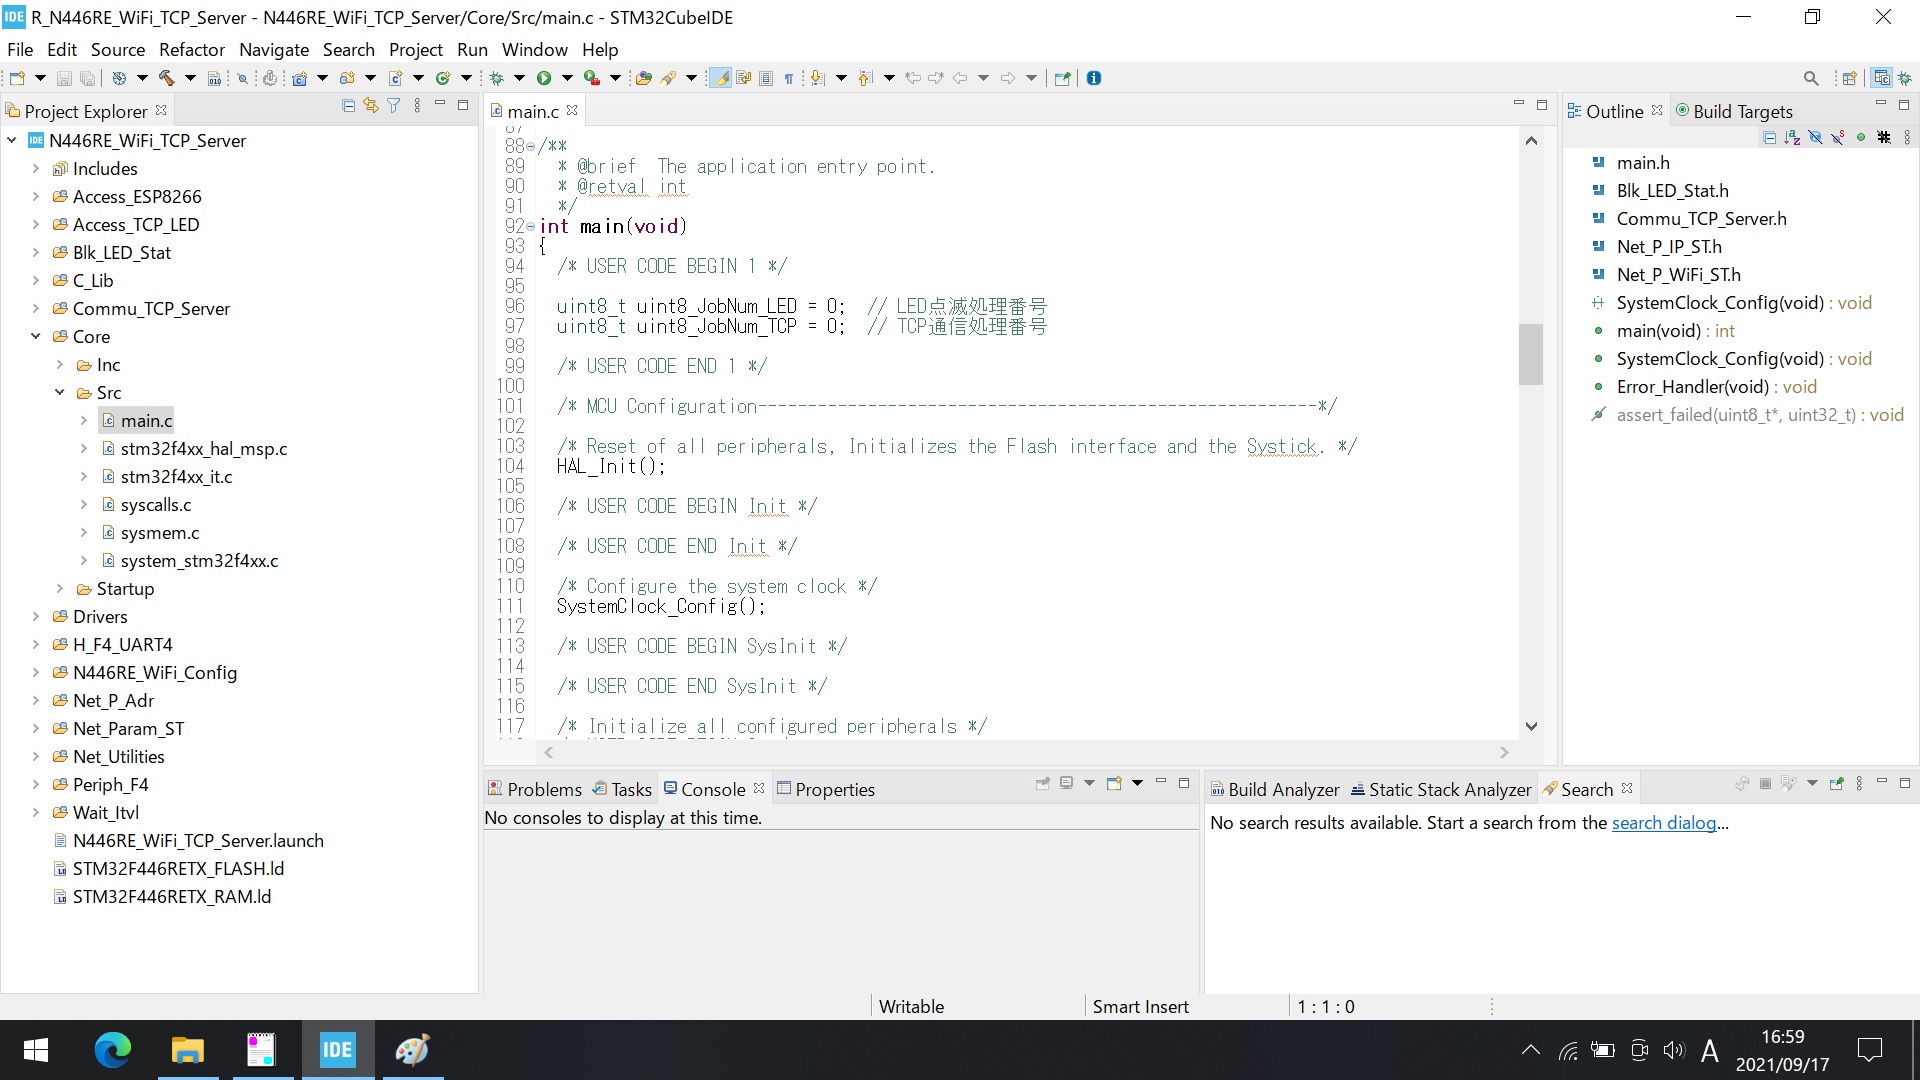
Task: Switch to the Debug perspective icon
Action: click(1905, 78)
